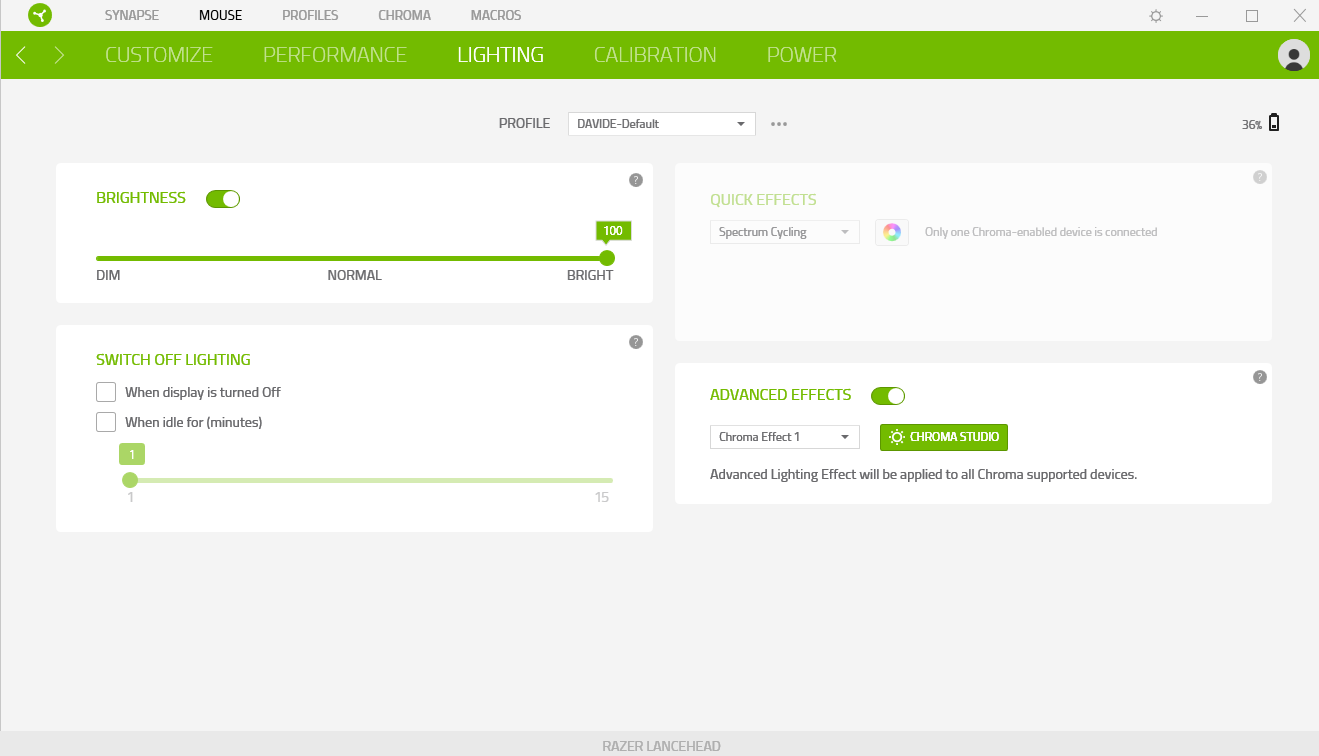Click the 15 minutes slider end label

coord(602,497)
